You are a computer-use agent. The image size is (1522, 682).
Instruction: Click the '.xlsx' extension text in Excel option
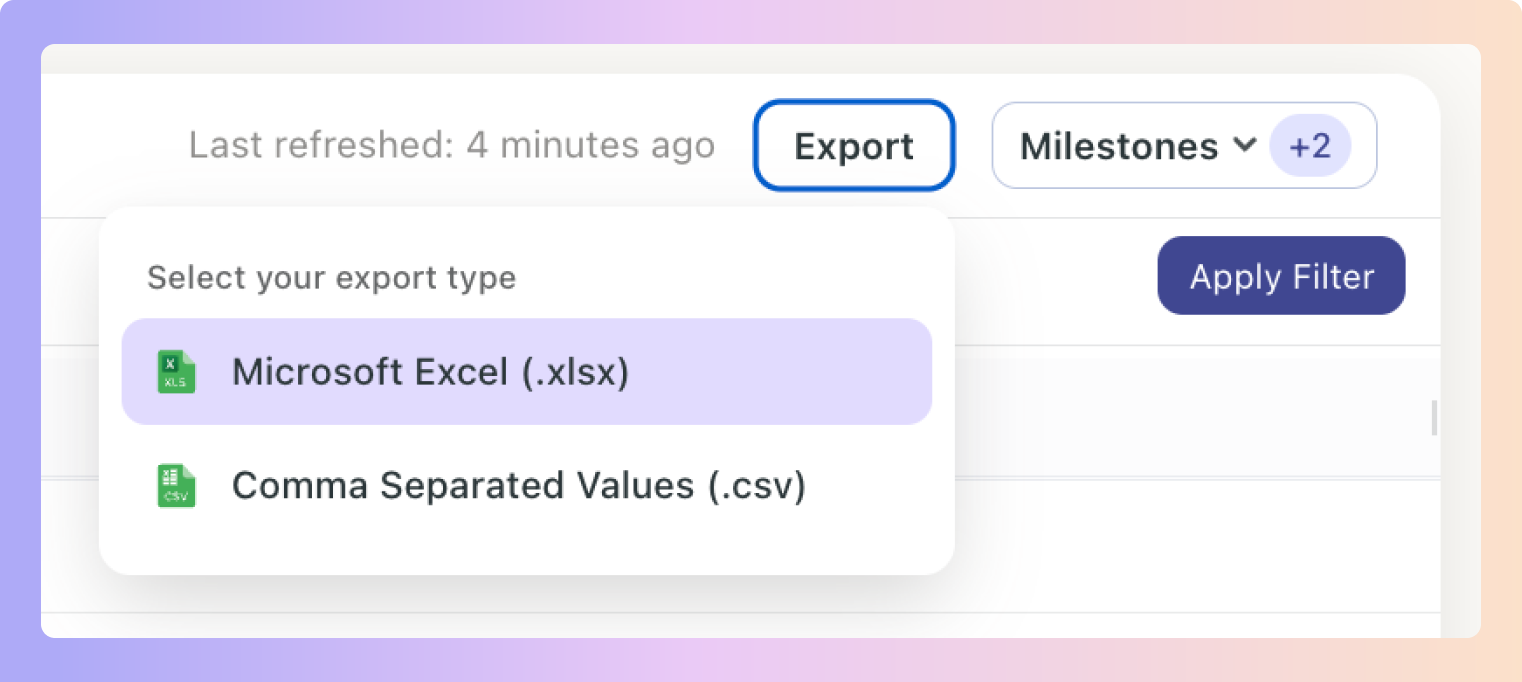[576, 372]
